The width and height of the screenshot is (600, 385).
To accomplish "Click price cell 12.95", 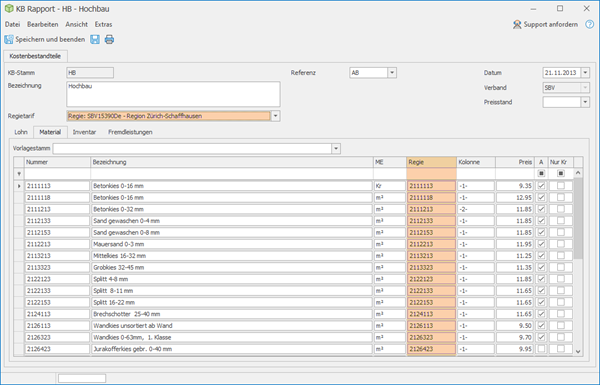I will 515,197.
